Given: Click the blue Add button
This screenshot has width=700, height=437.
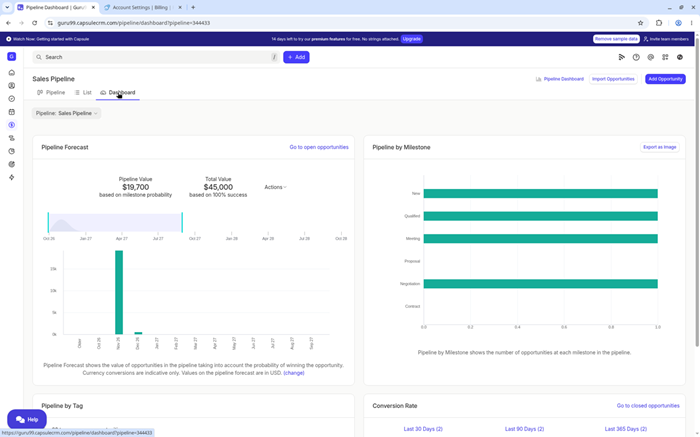Looking at the screenshot, I should (296, 57).
